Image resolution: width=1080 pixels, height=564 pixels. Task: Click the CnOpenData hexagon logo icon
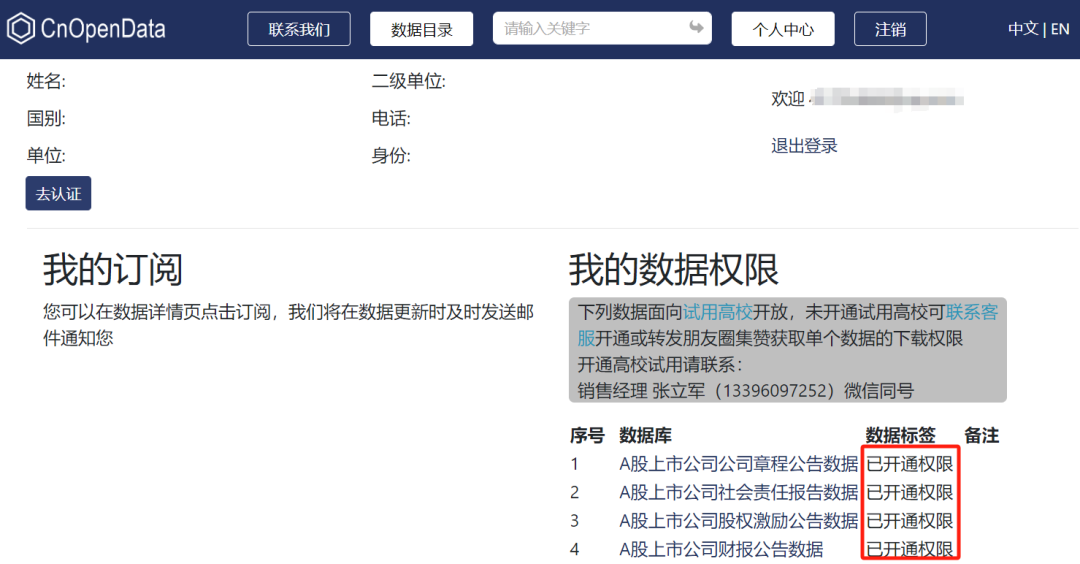(21, 29)
